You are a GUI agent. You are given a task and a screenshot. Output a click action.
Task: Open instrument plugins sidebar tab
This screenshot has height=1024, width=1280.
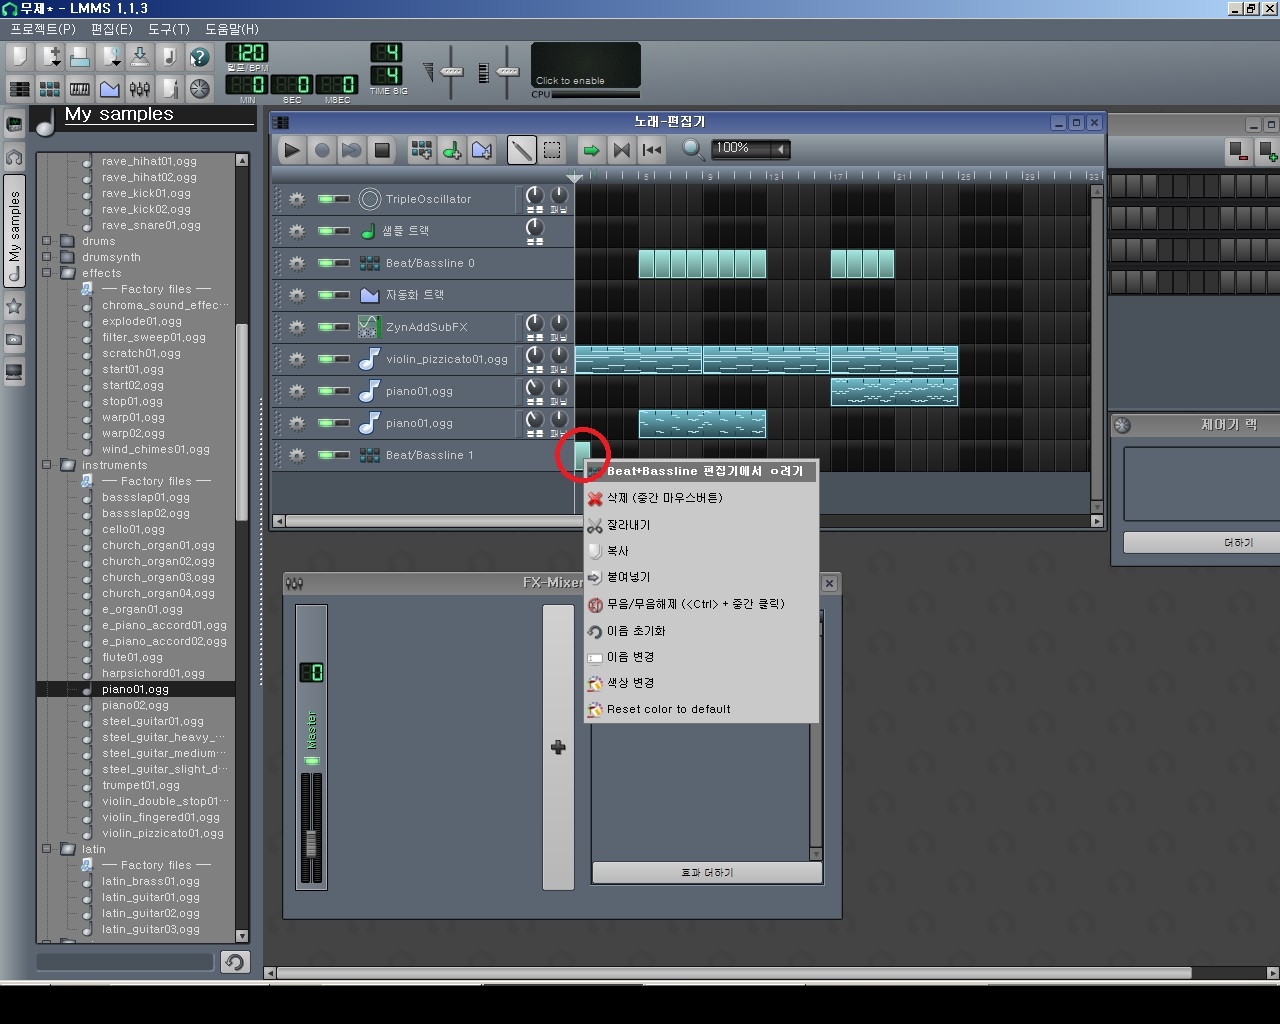click(14, 125)
